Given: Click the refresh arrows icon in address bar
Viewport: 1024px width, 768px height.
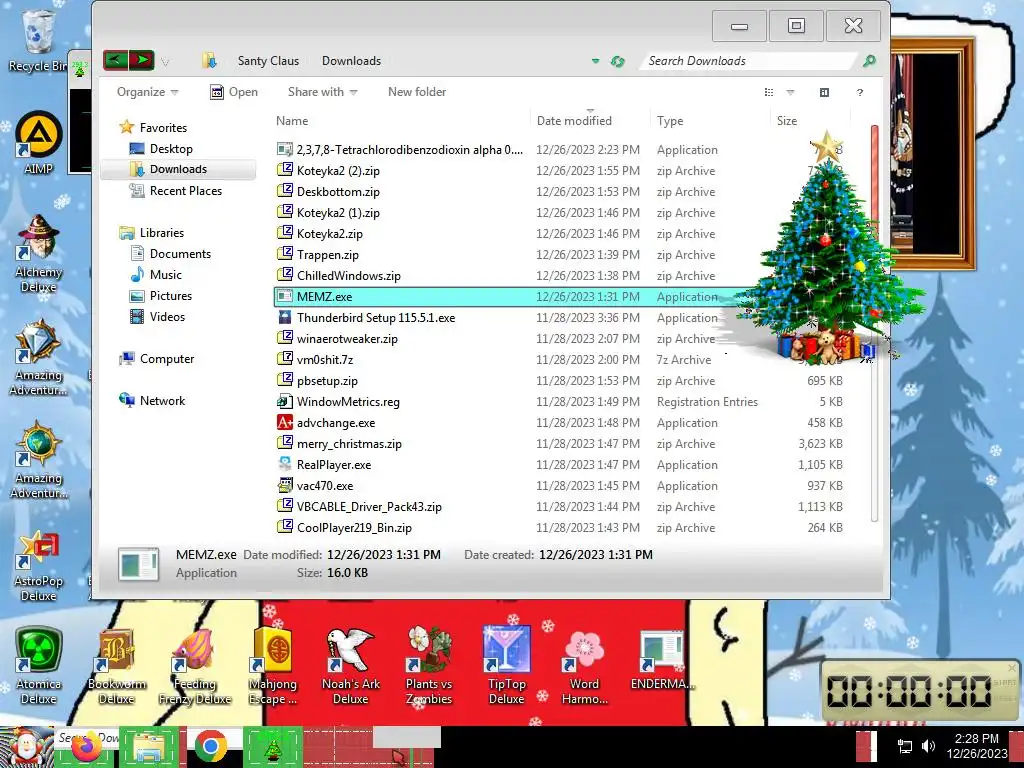Looking at the screenshot, I should [617, 61].
